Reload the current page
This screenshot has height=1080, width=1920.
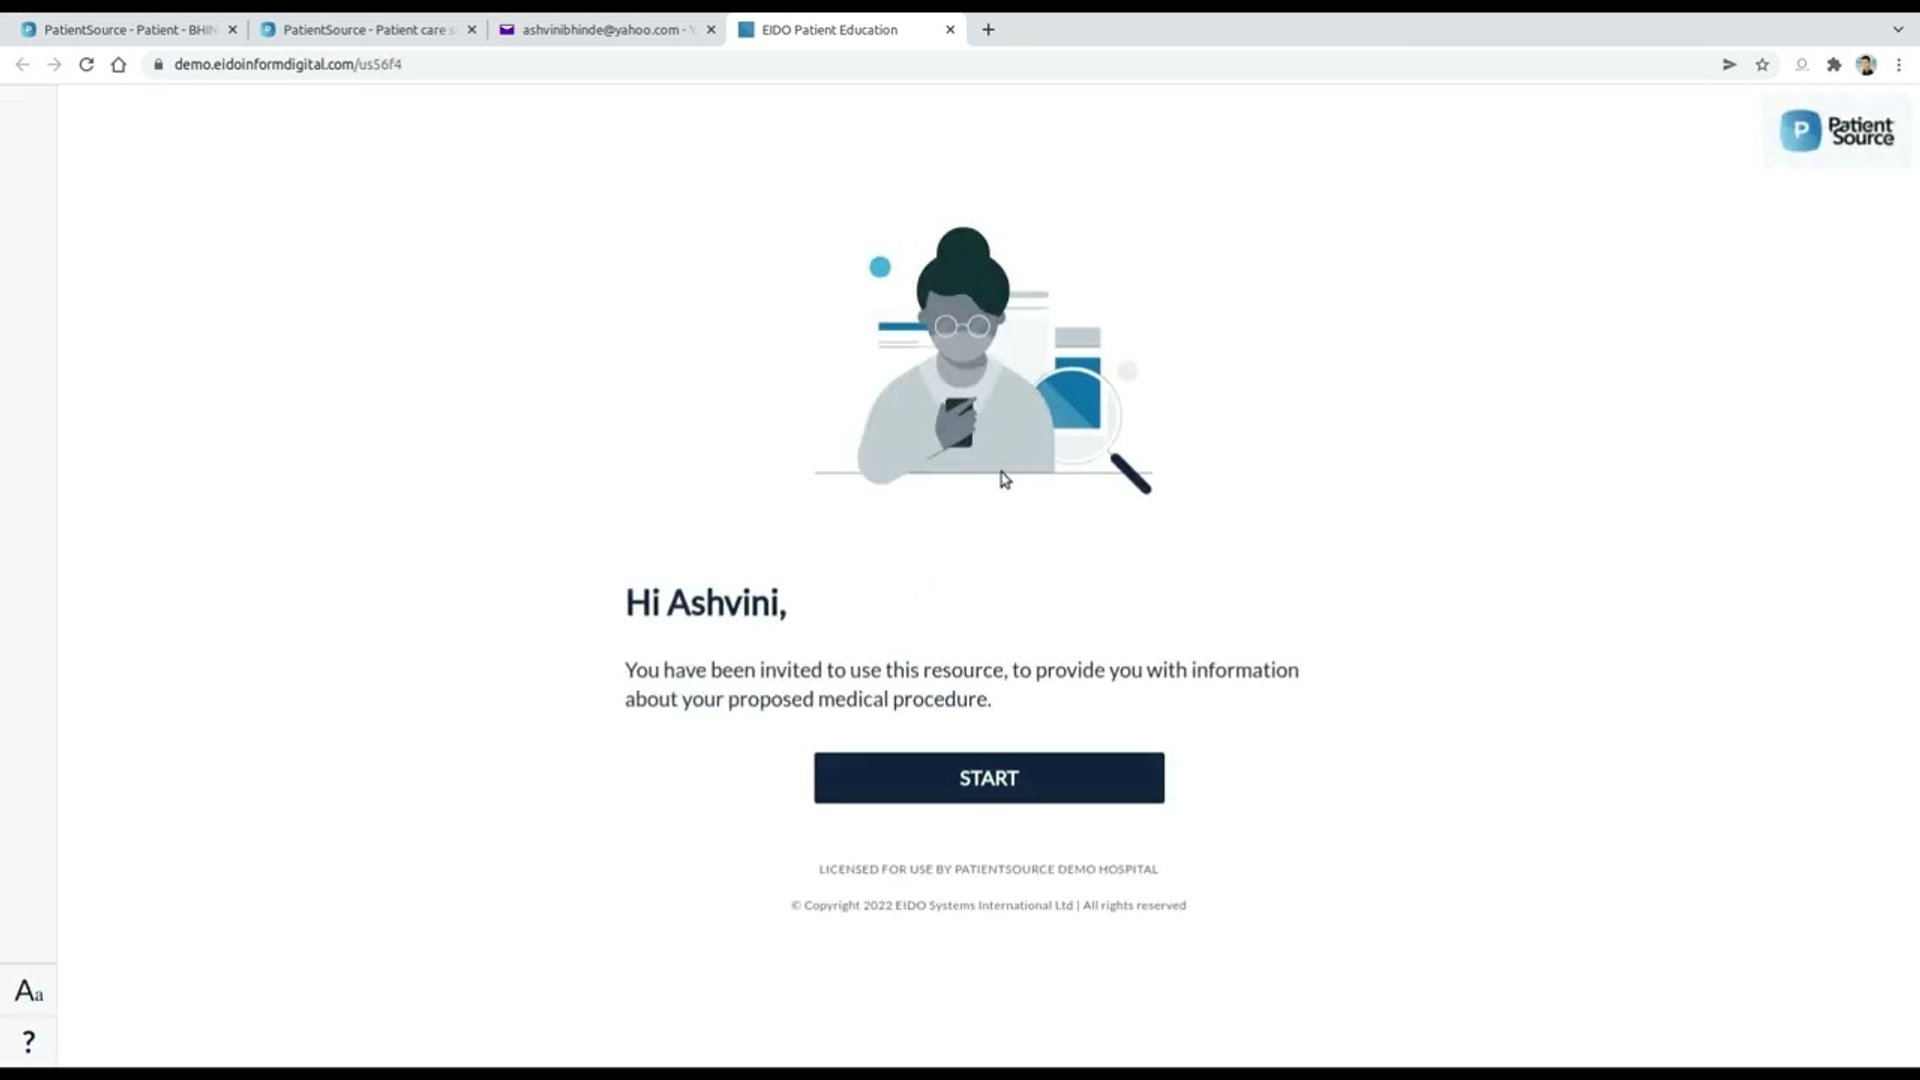(x=86, y=64)
